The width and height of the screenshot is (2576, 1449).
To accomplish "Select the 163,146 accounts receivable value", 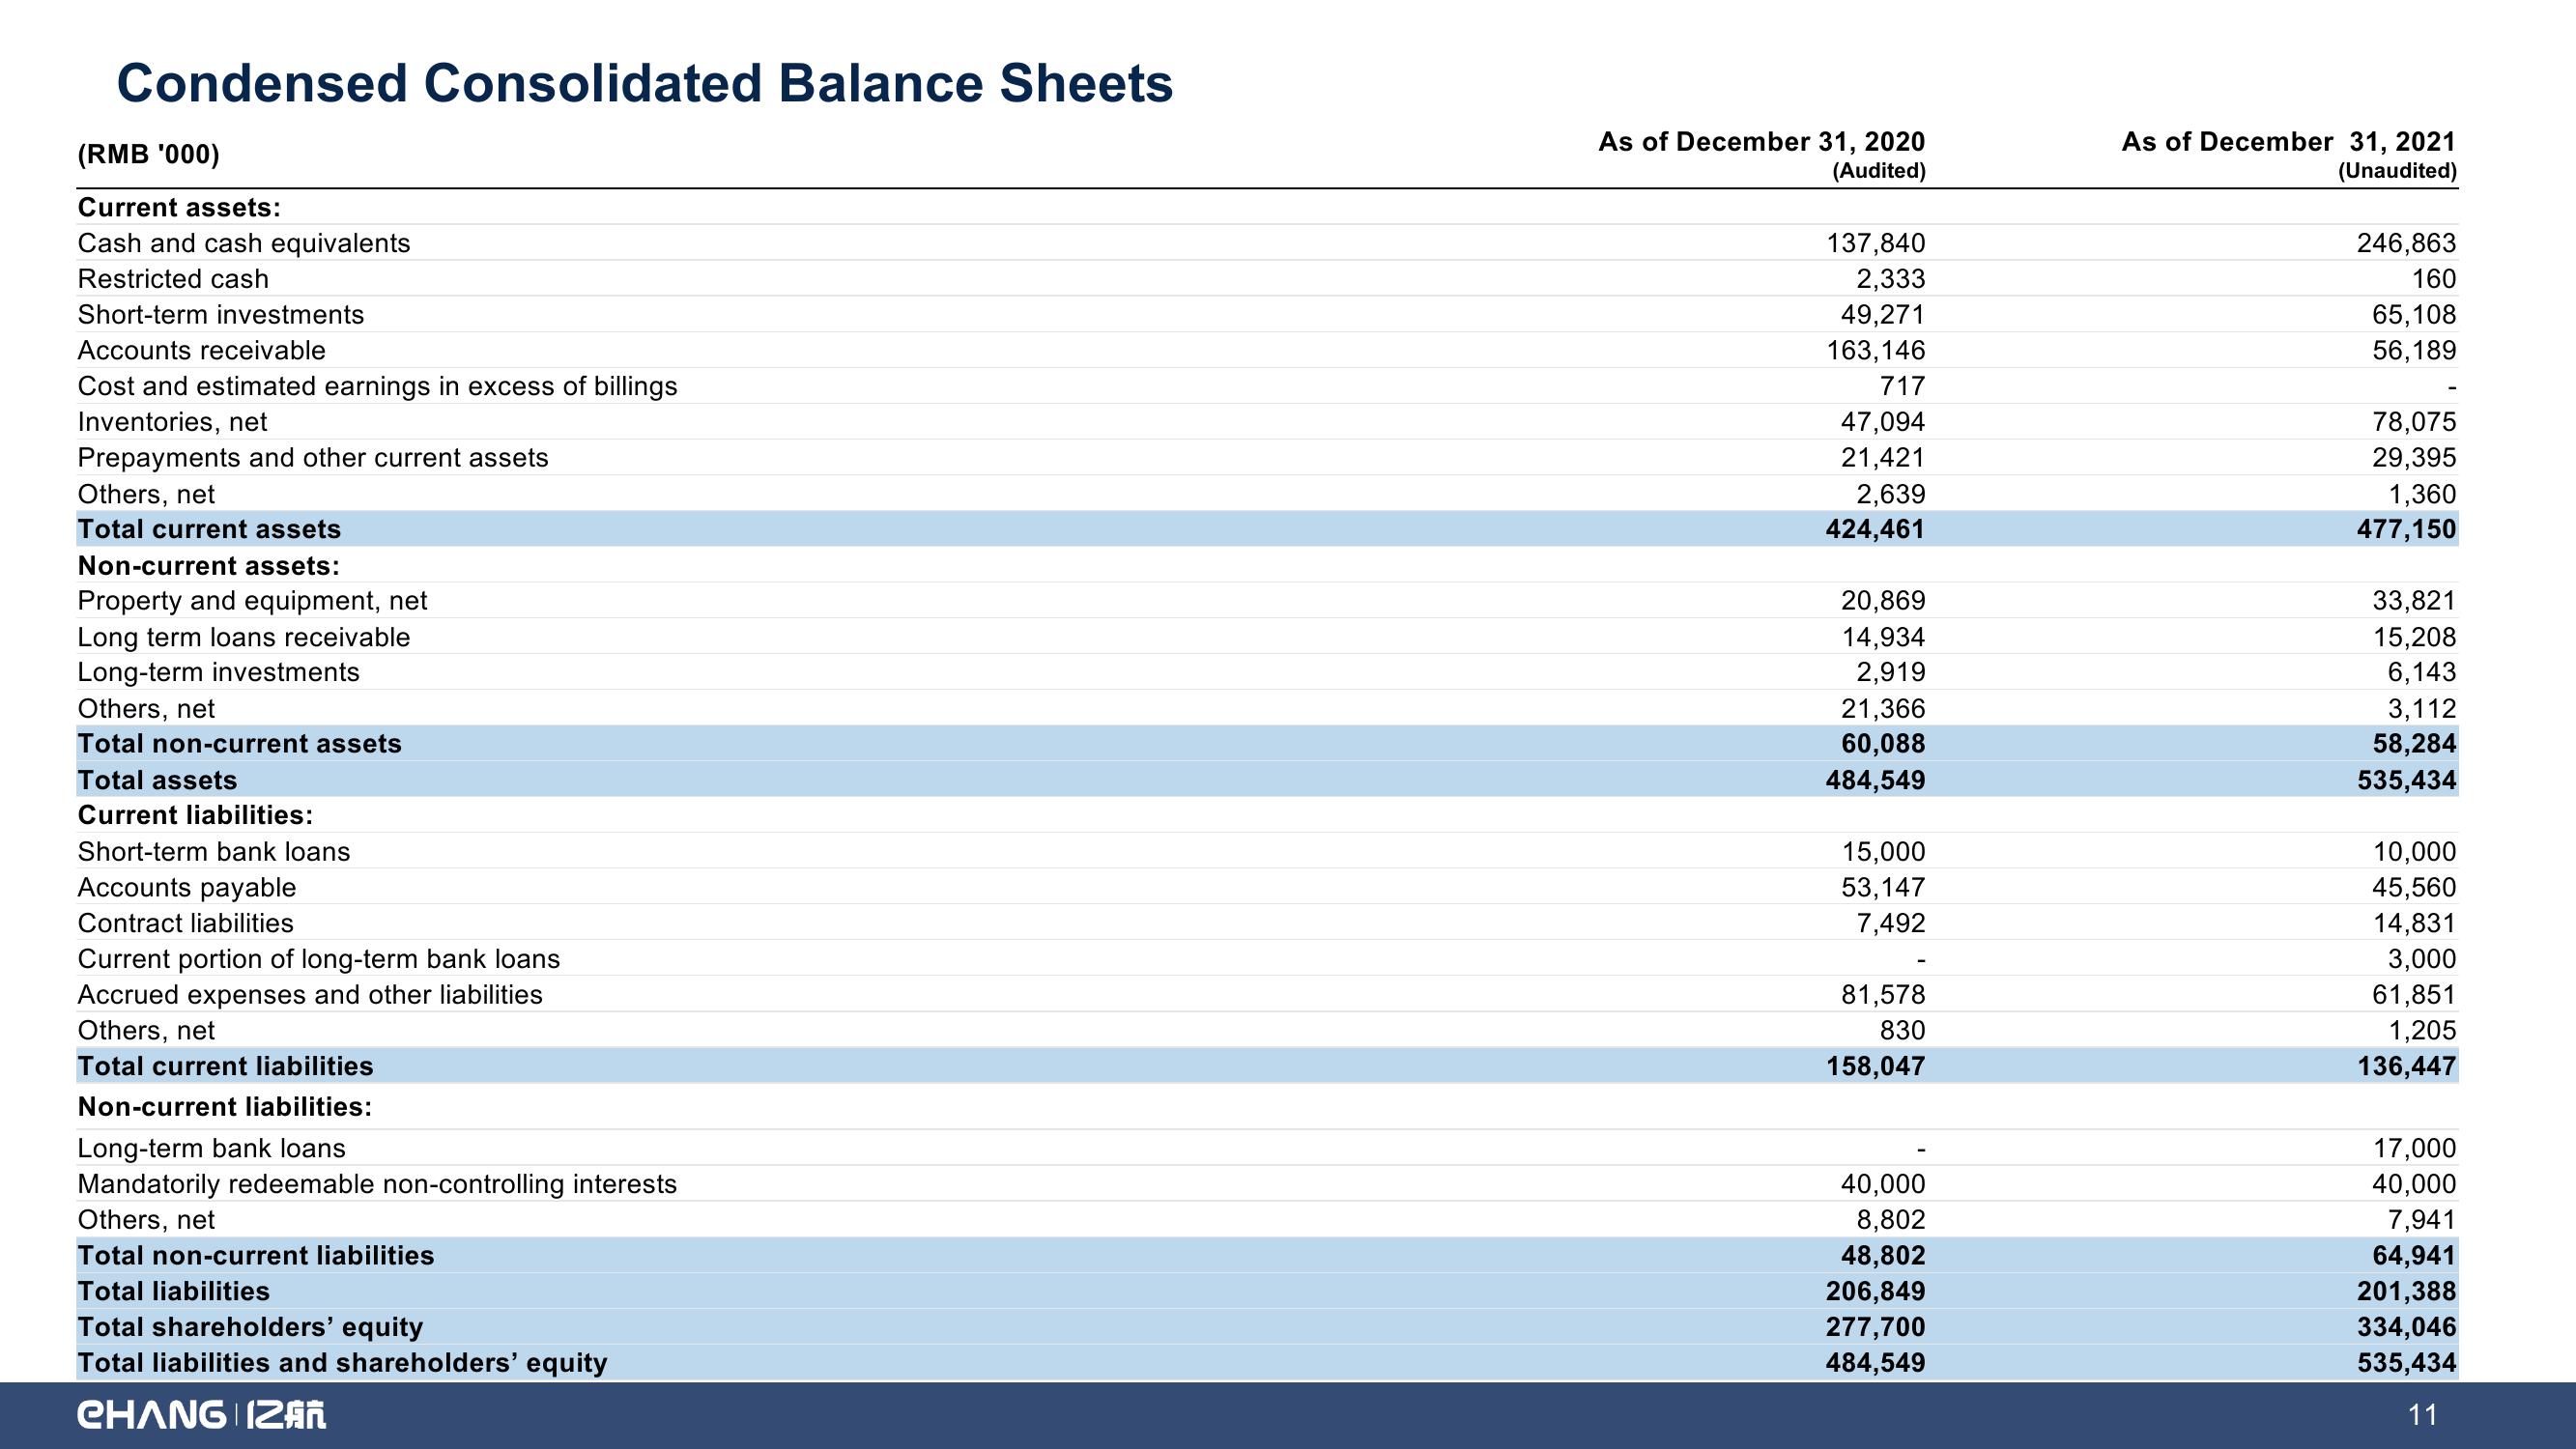I will tap(1875, 351).
